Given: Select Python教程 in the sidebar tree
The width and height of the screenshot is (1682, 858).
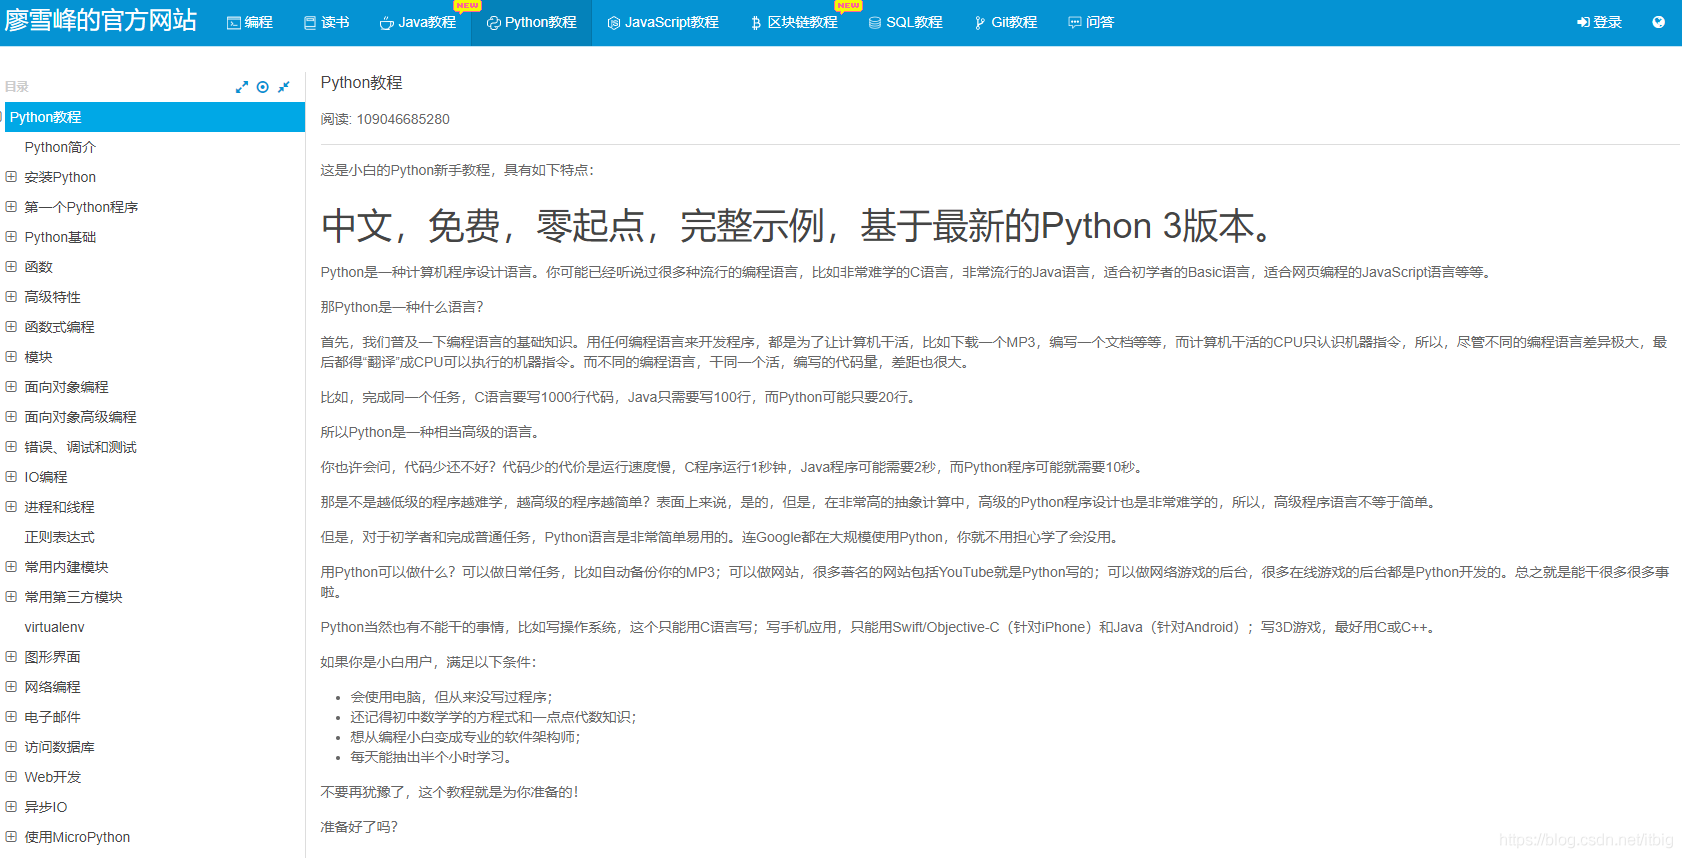Looking at the screenshot, I should [155, 117].
